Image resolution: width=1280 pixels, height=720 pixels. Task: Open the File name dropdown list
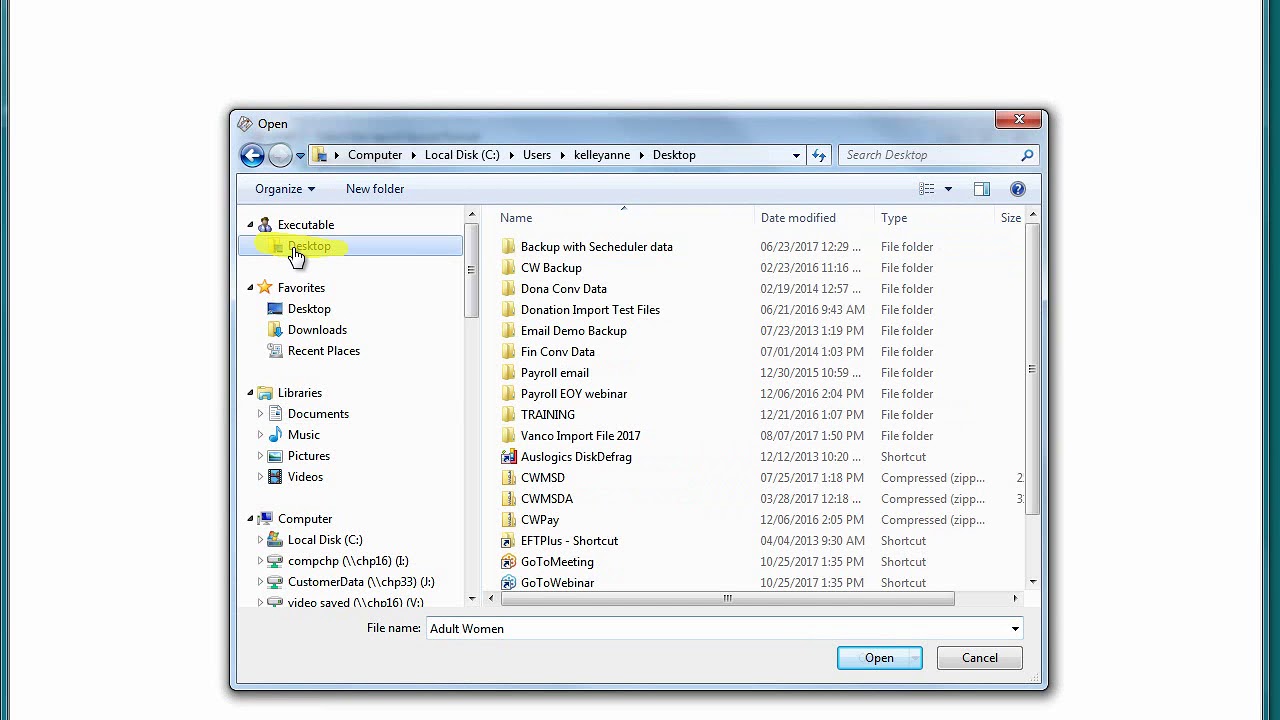click(1015, 628)
